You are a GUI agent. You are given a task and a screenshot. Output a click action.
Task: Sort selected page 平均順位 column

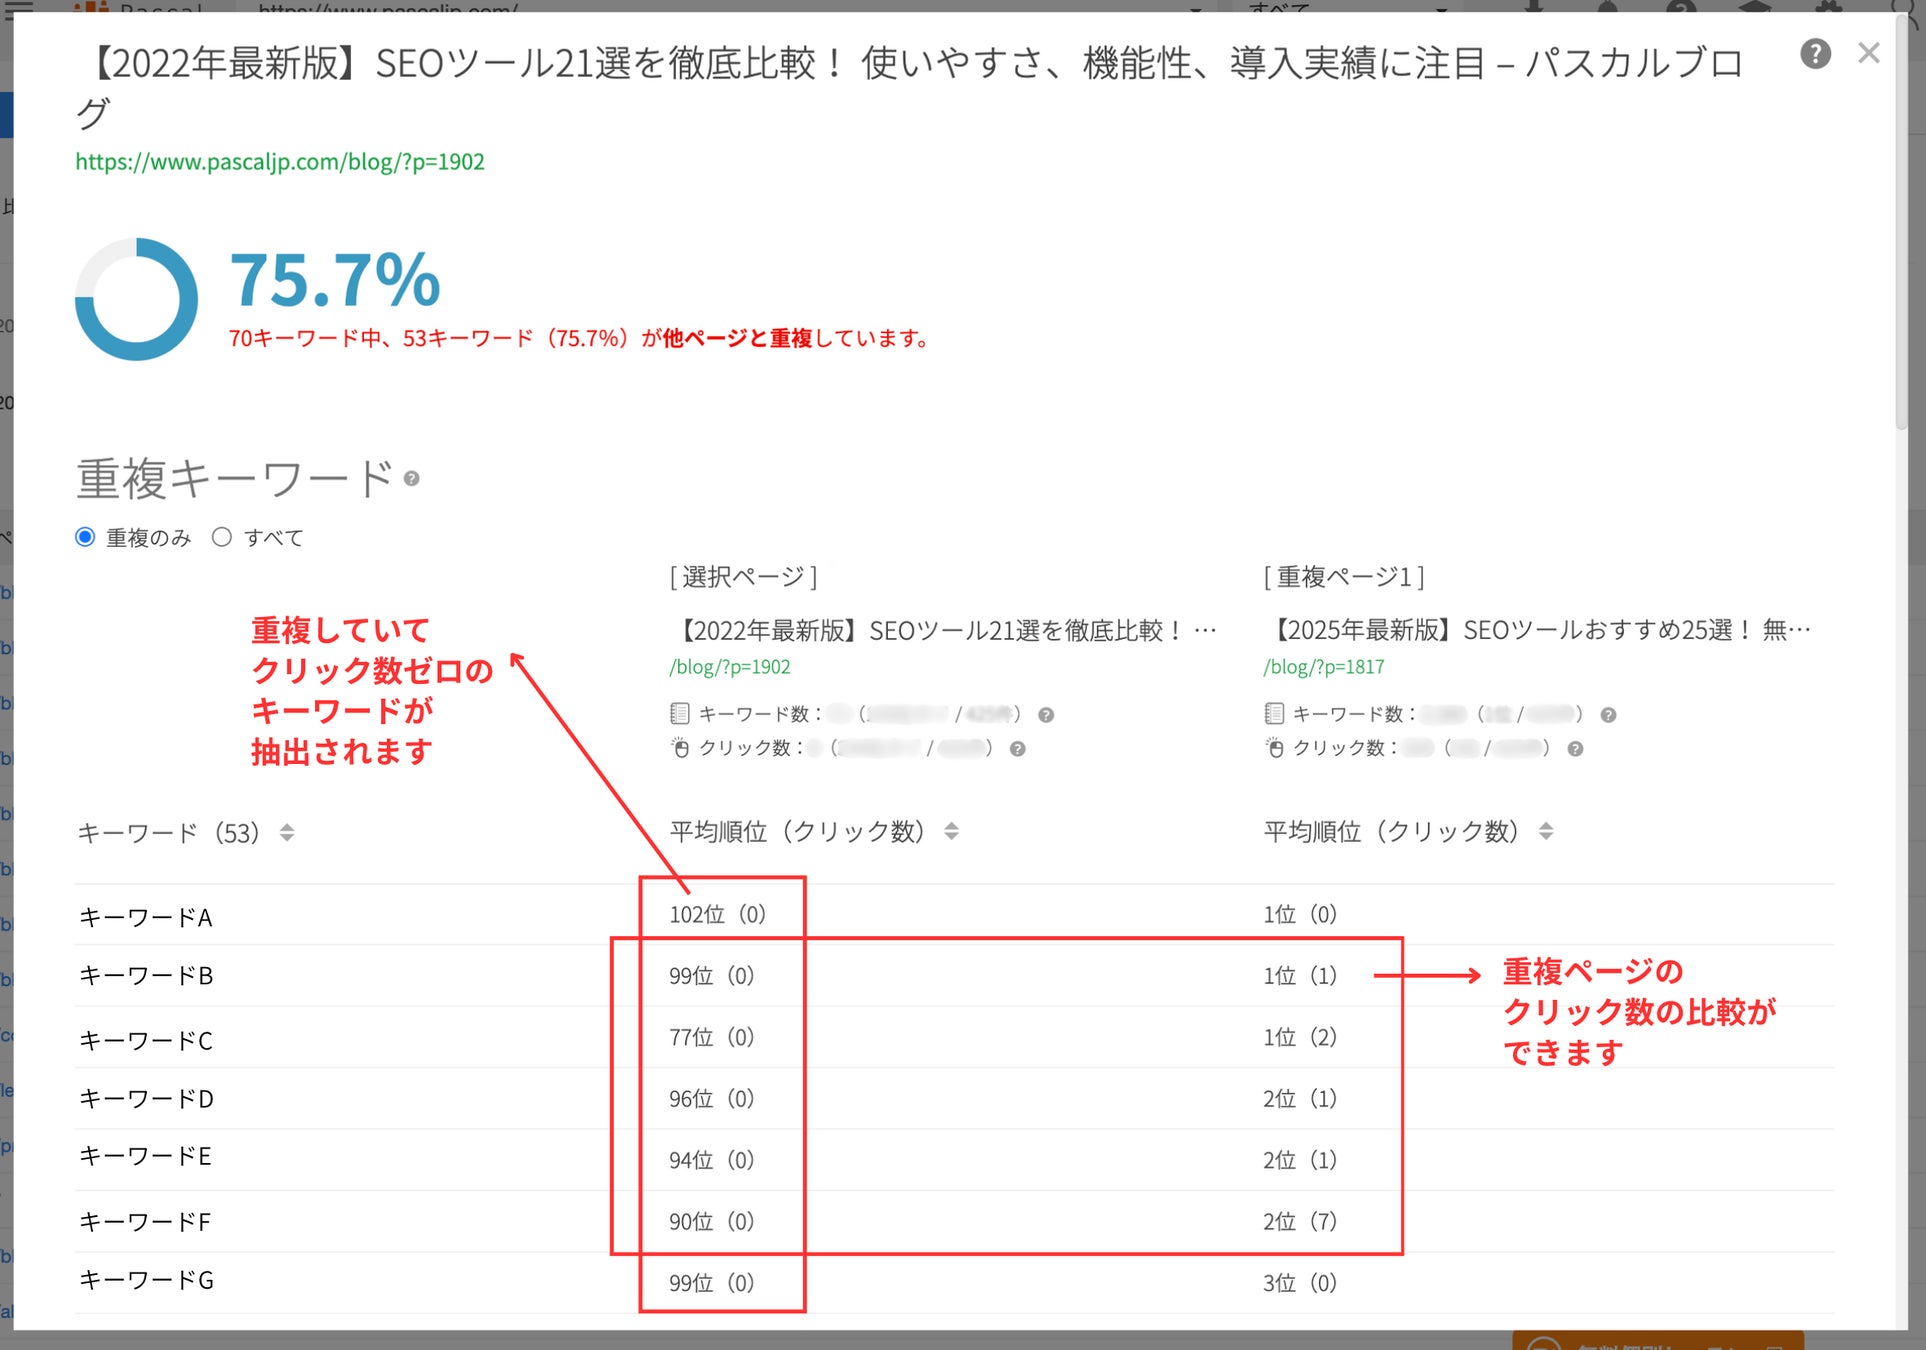coord(951,831)
